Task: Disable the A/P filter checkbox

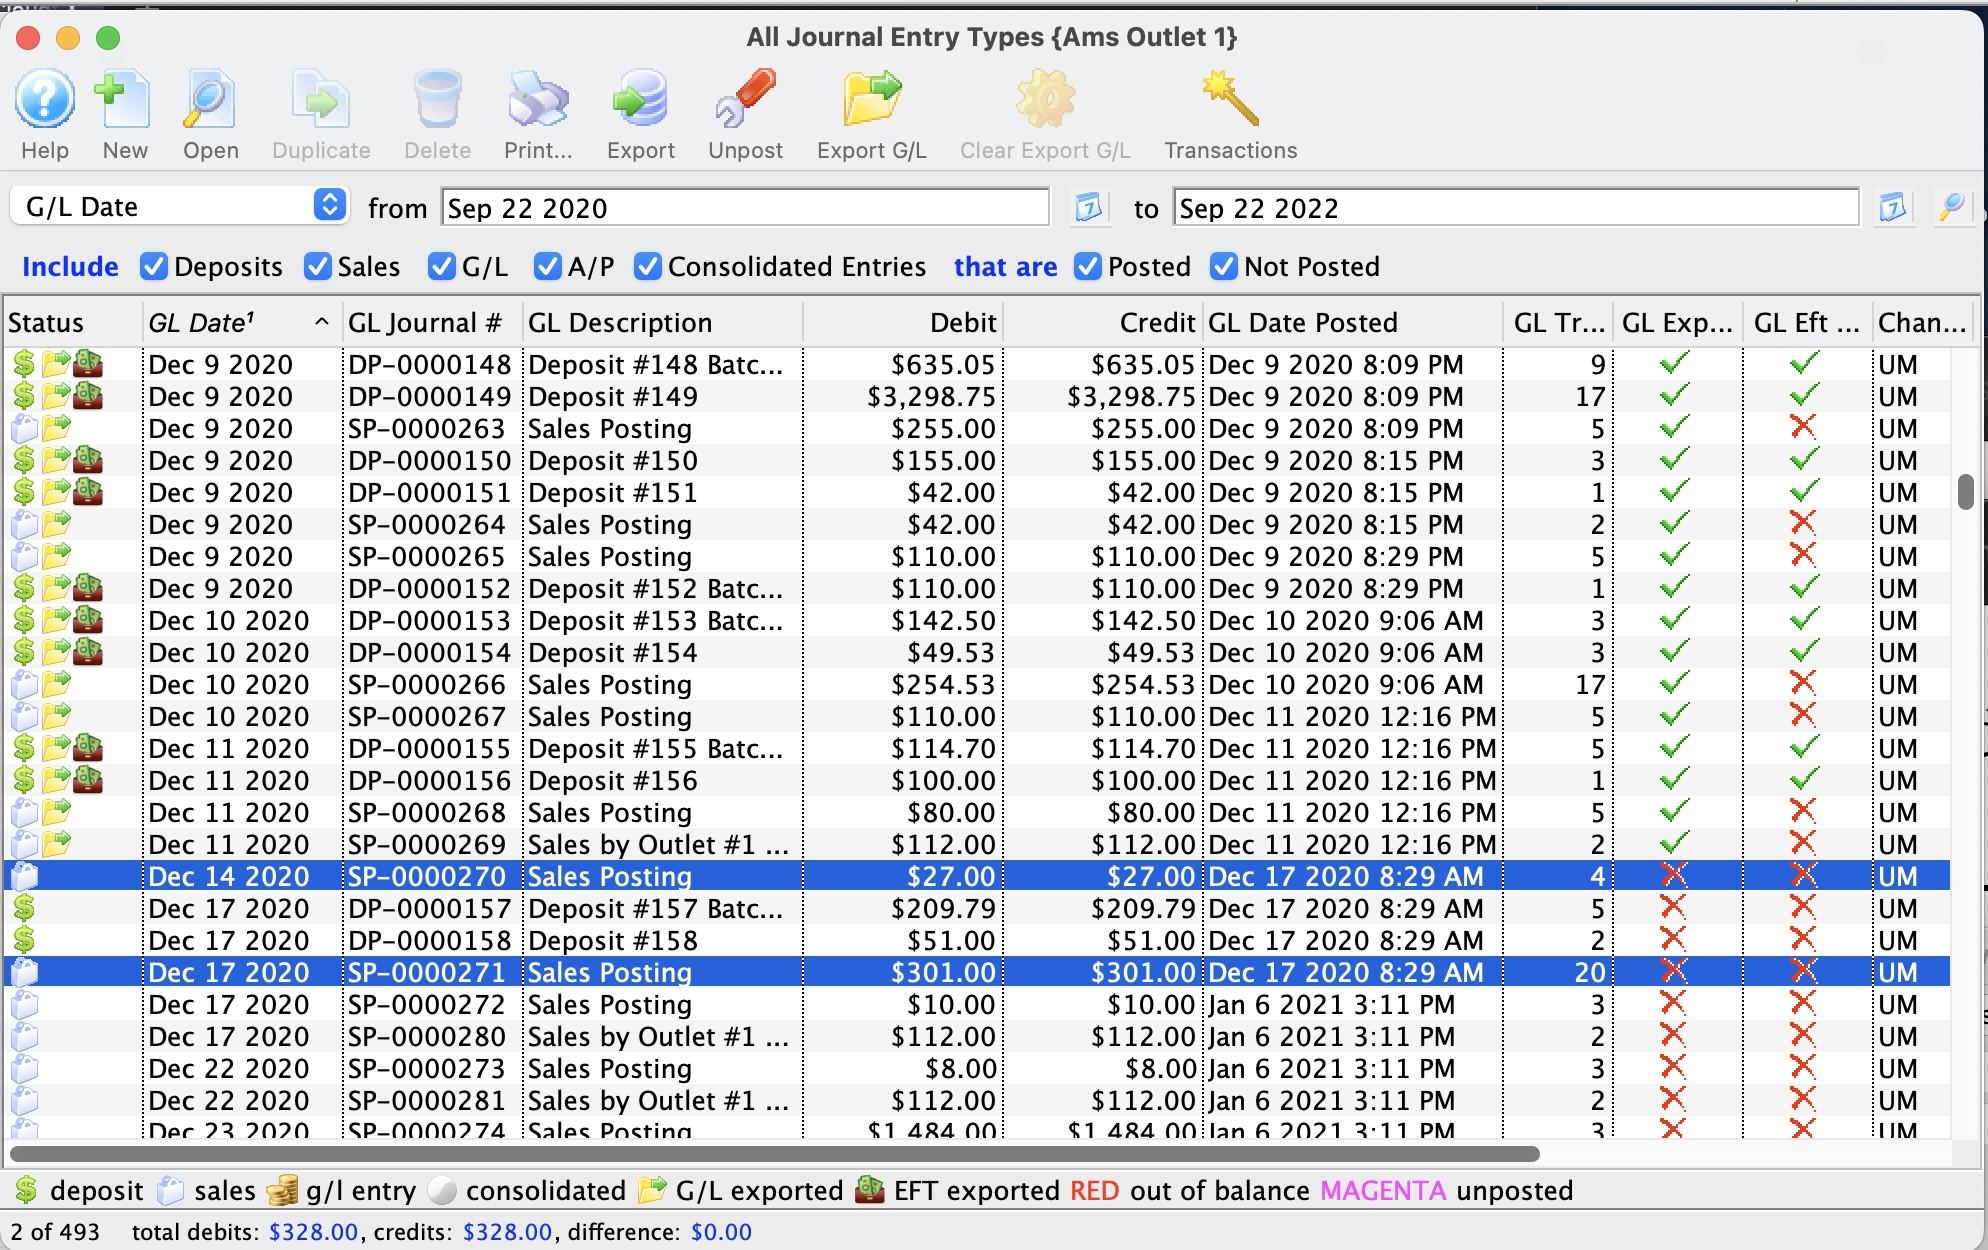Action: pos(548,266)
